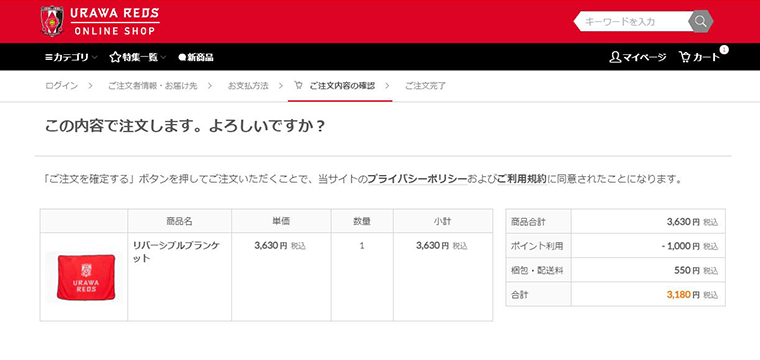Click product name リバーシブルブランケット
This screenshot has width=760, height=360.
(176, 251)
